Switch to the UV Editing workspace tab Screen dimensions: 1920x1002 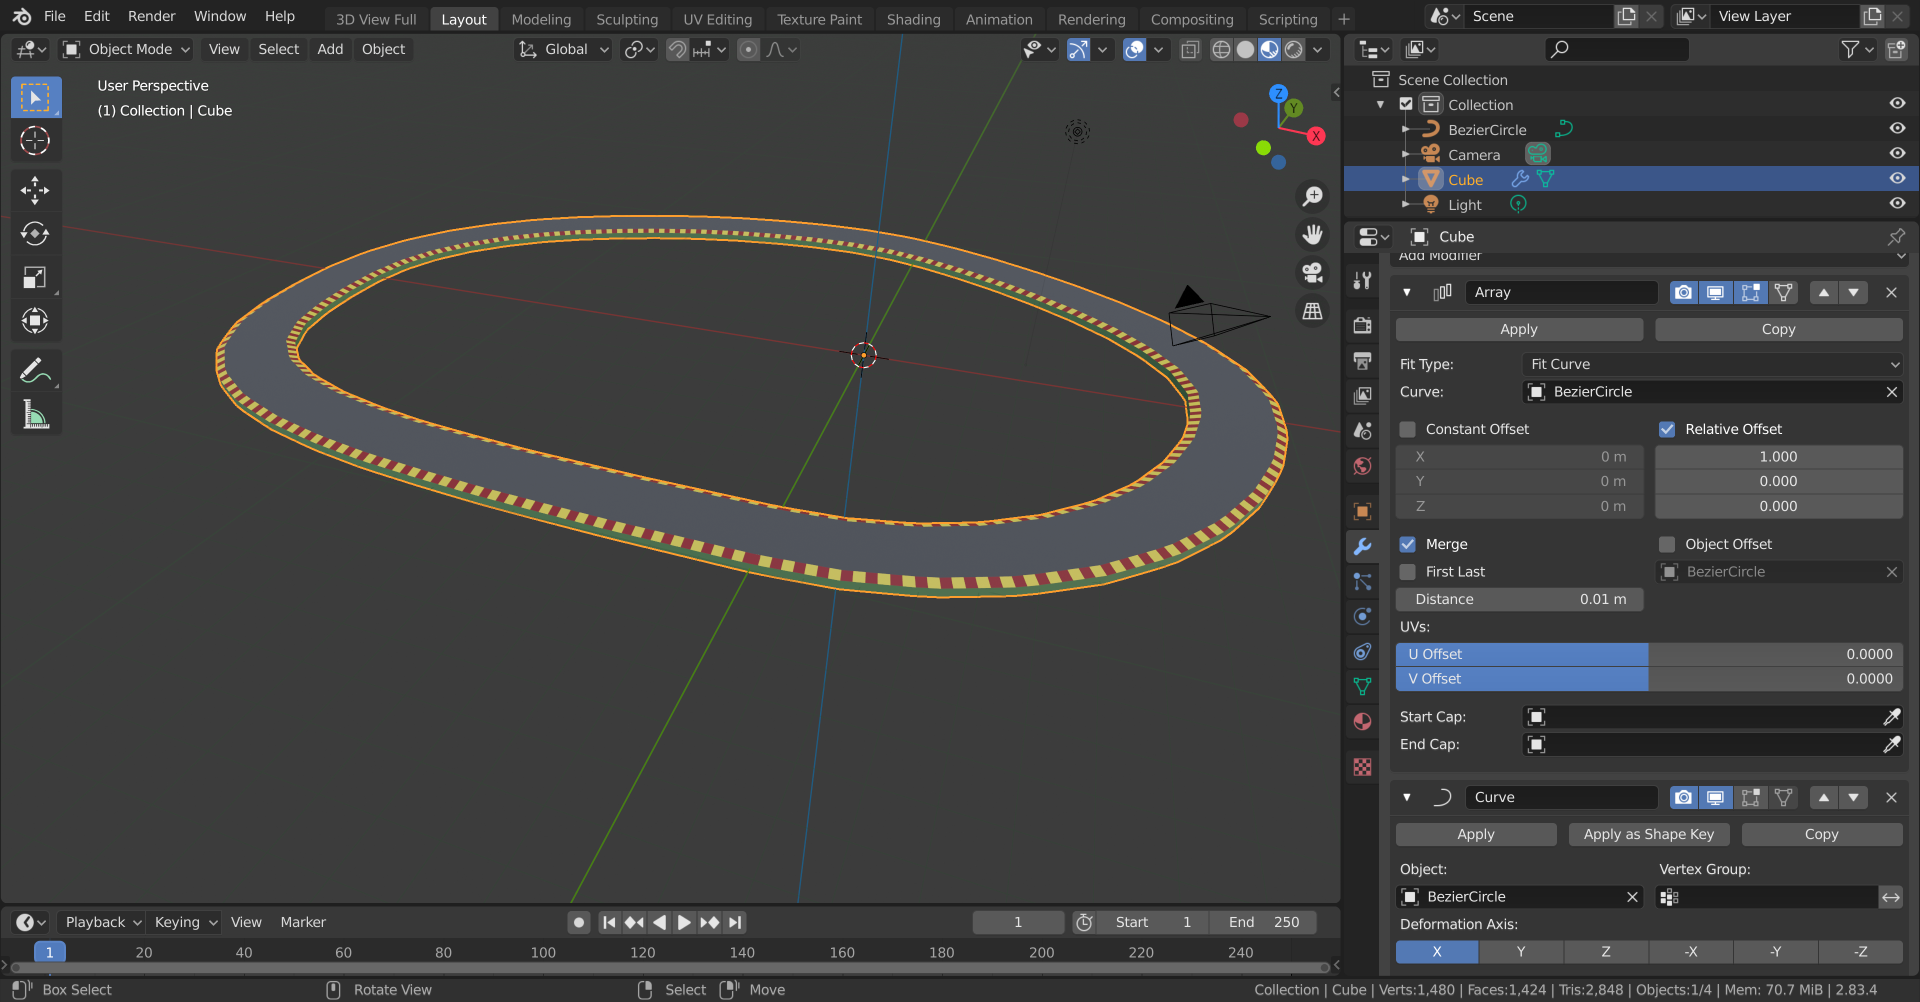(717, 19)
